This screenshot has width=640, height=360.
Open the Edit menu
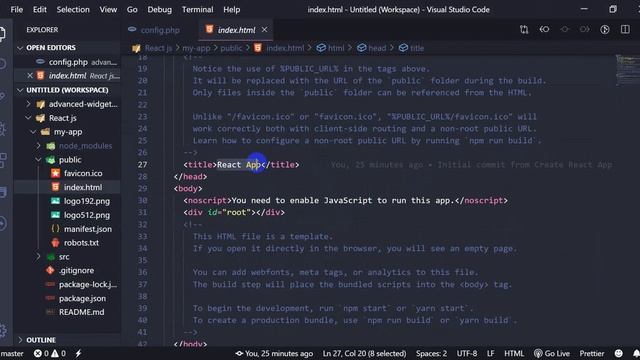point(40,9)
